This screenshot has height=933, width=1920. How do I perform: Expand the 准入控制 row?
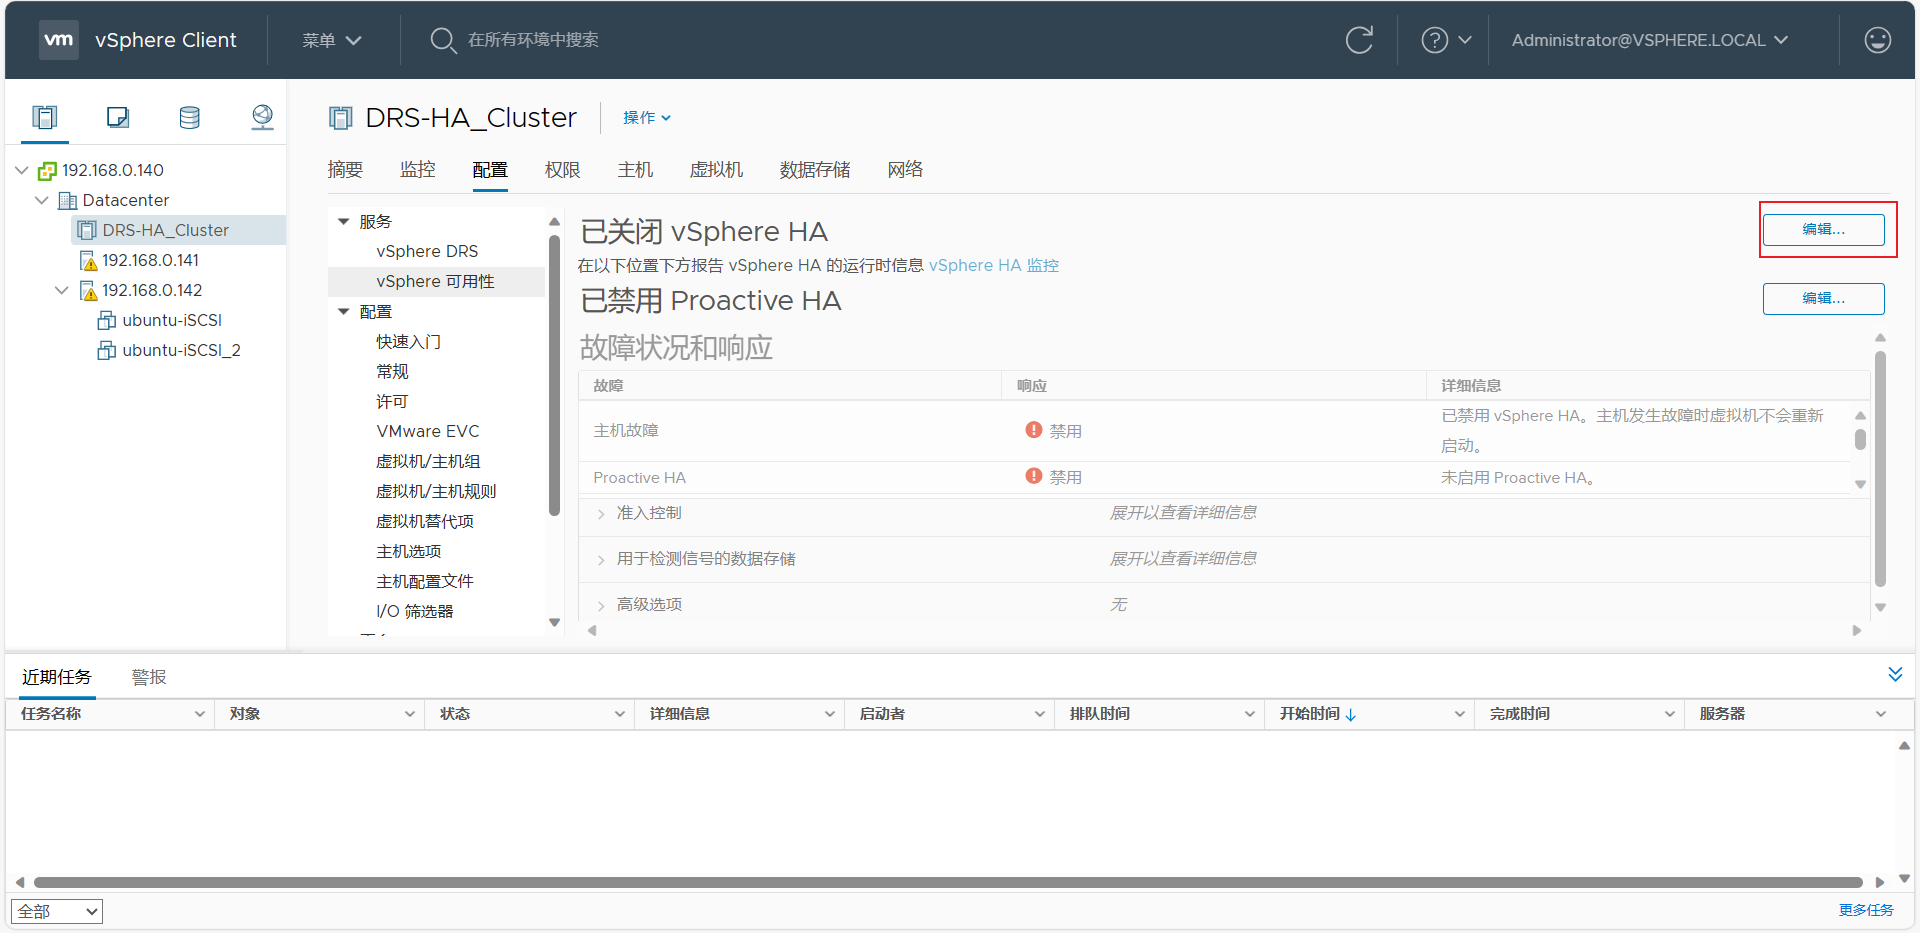tap(601, 514)
